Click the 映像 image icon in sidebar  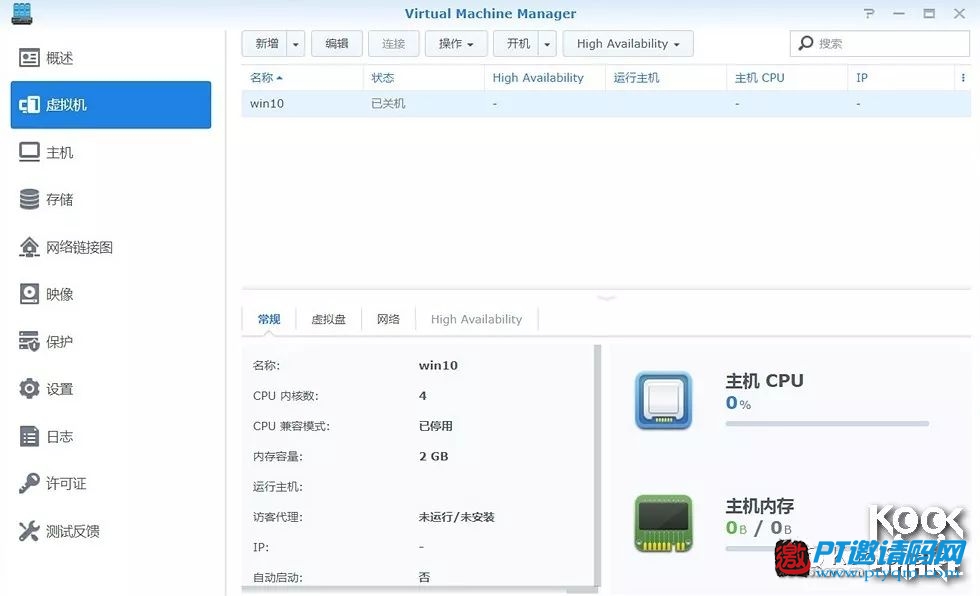30,294
